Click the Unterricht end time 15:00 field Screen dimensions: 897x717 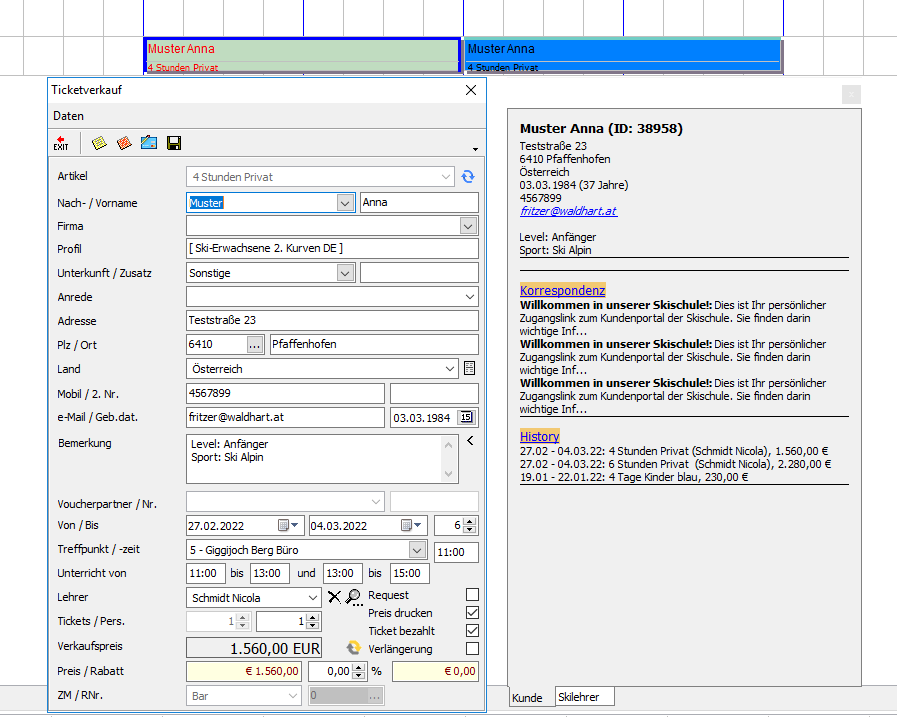[410, 573]
